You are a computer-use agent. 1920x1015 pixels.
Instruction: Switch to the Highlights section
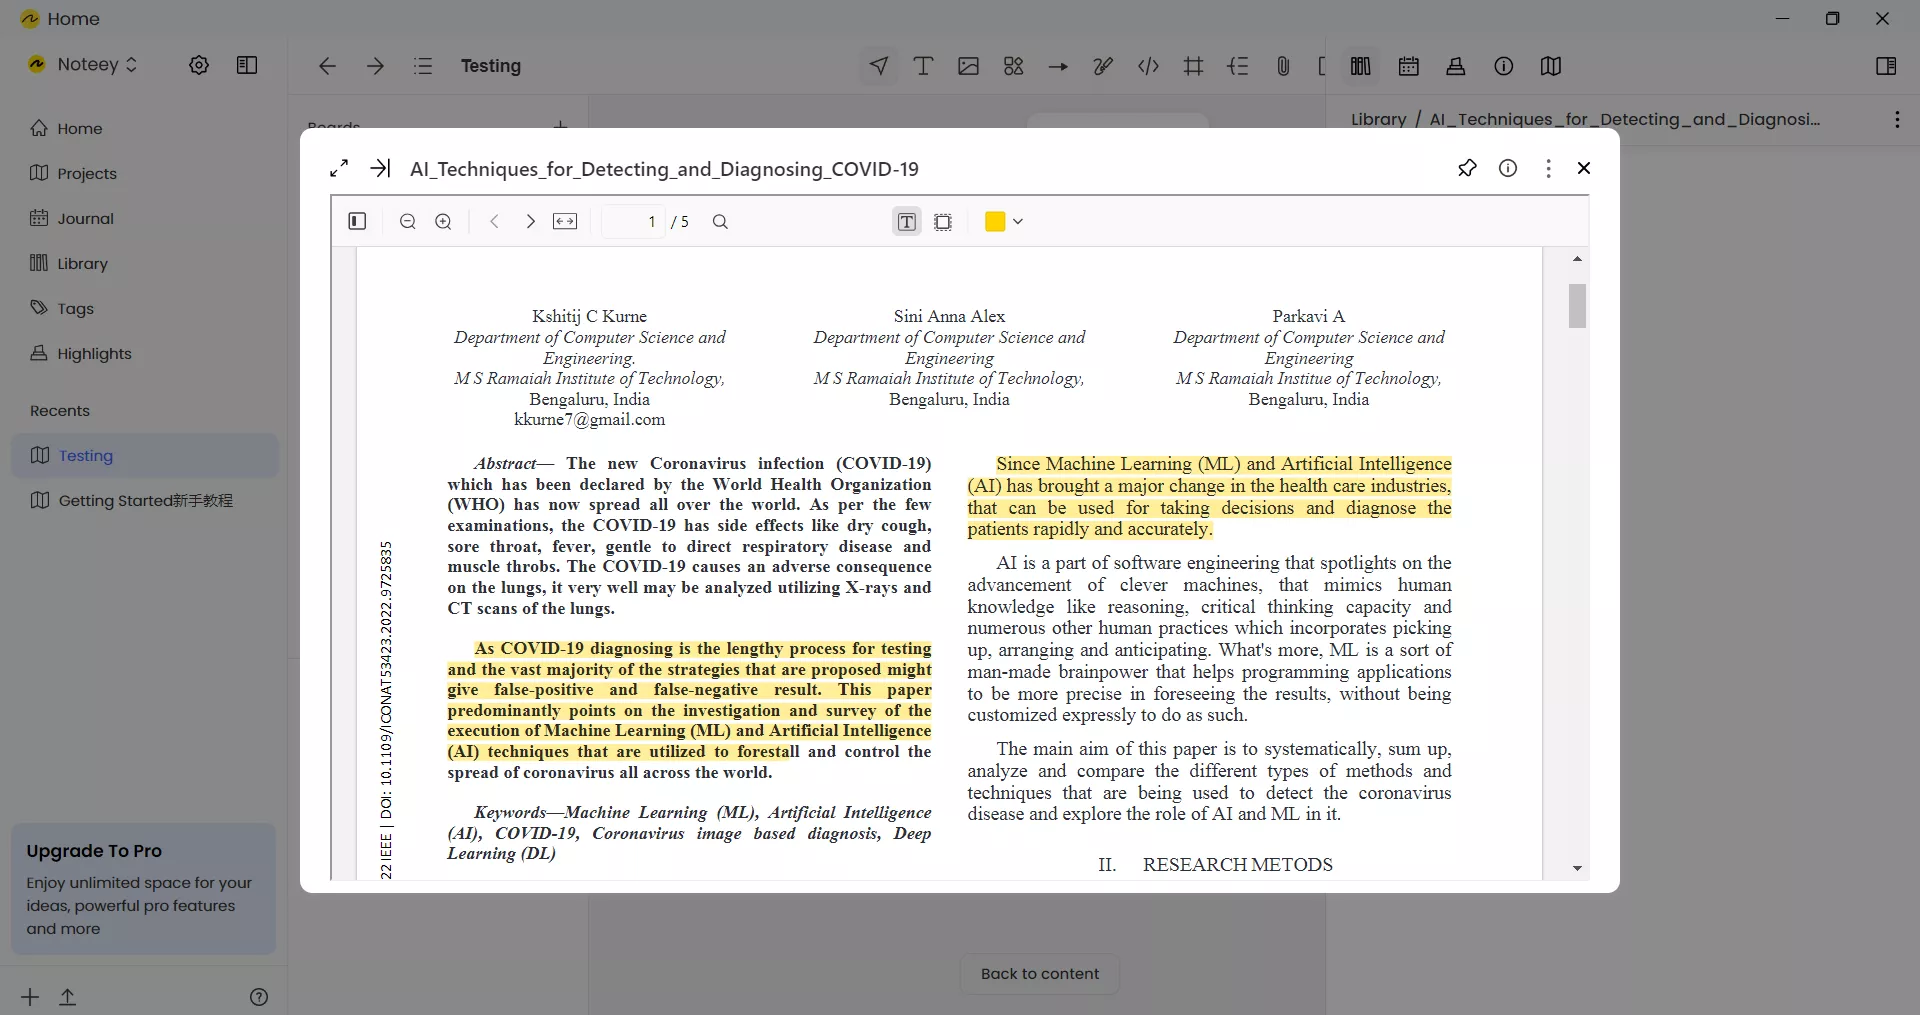coord(95,353)
